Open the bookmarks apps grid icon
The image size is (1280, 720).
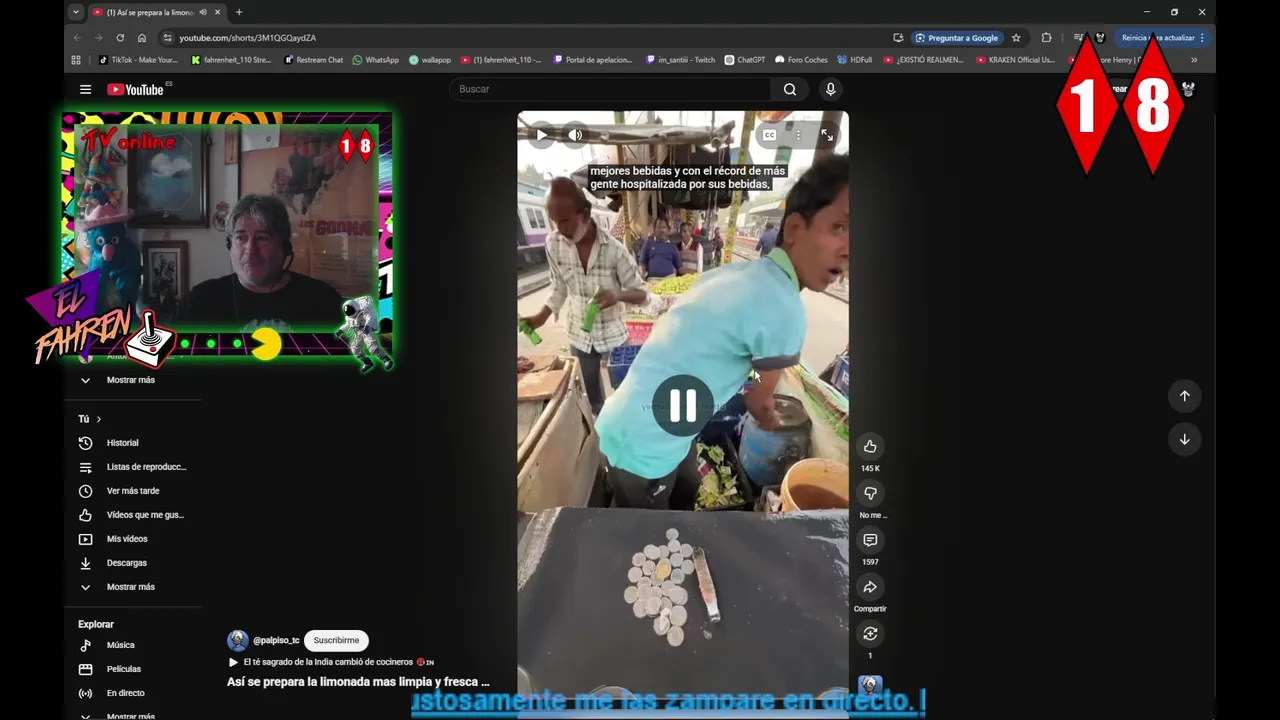[76, 60]
